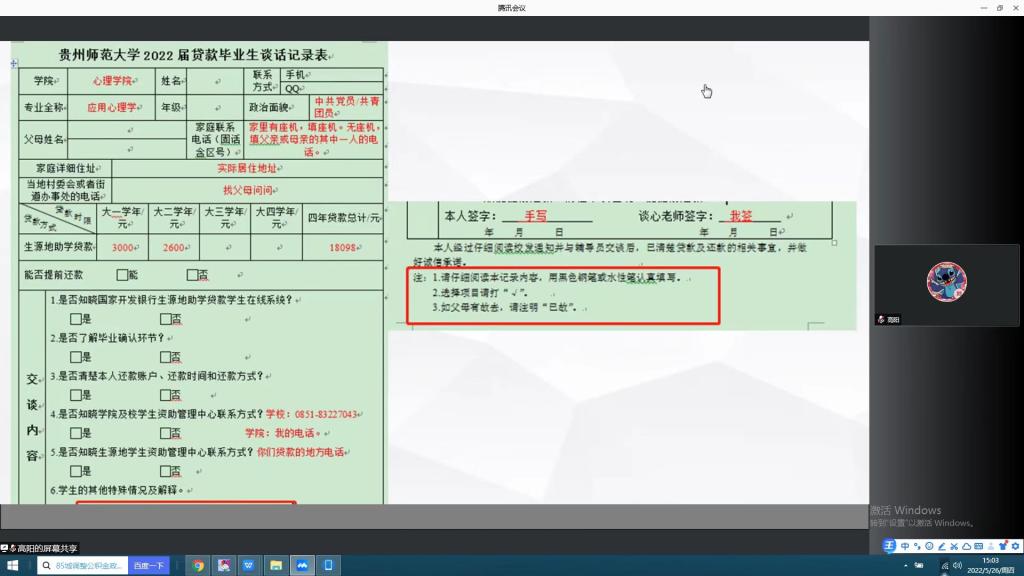Click the 高阳的屏幕共享 sharing label

39,549
